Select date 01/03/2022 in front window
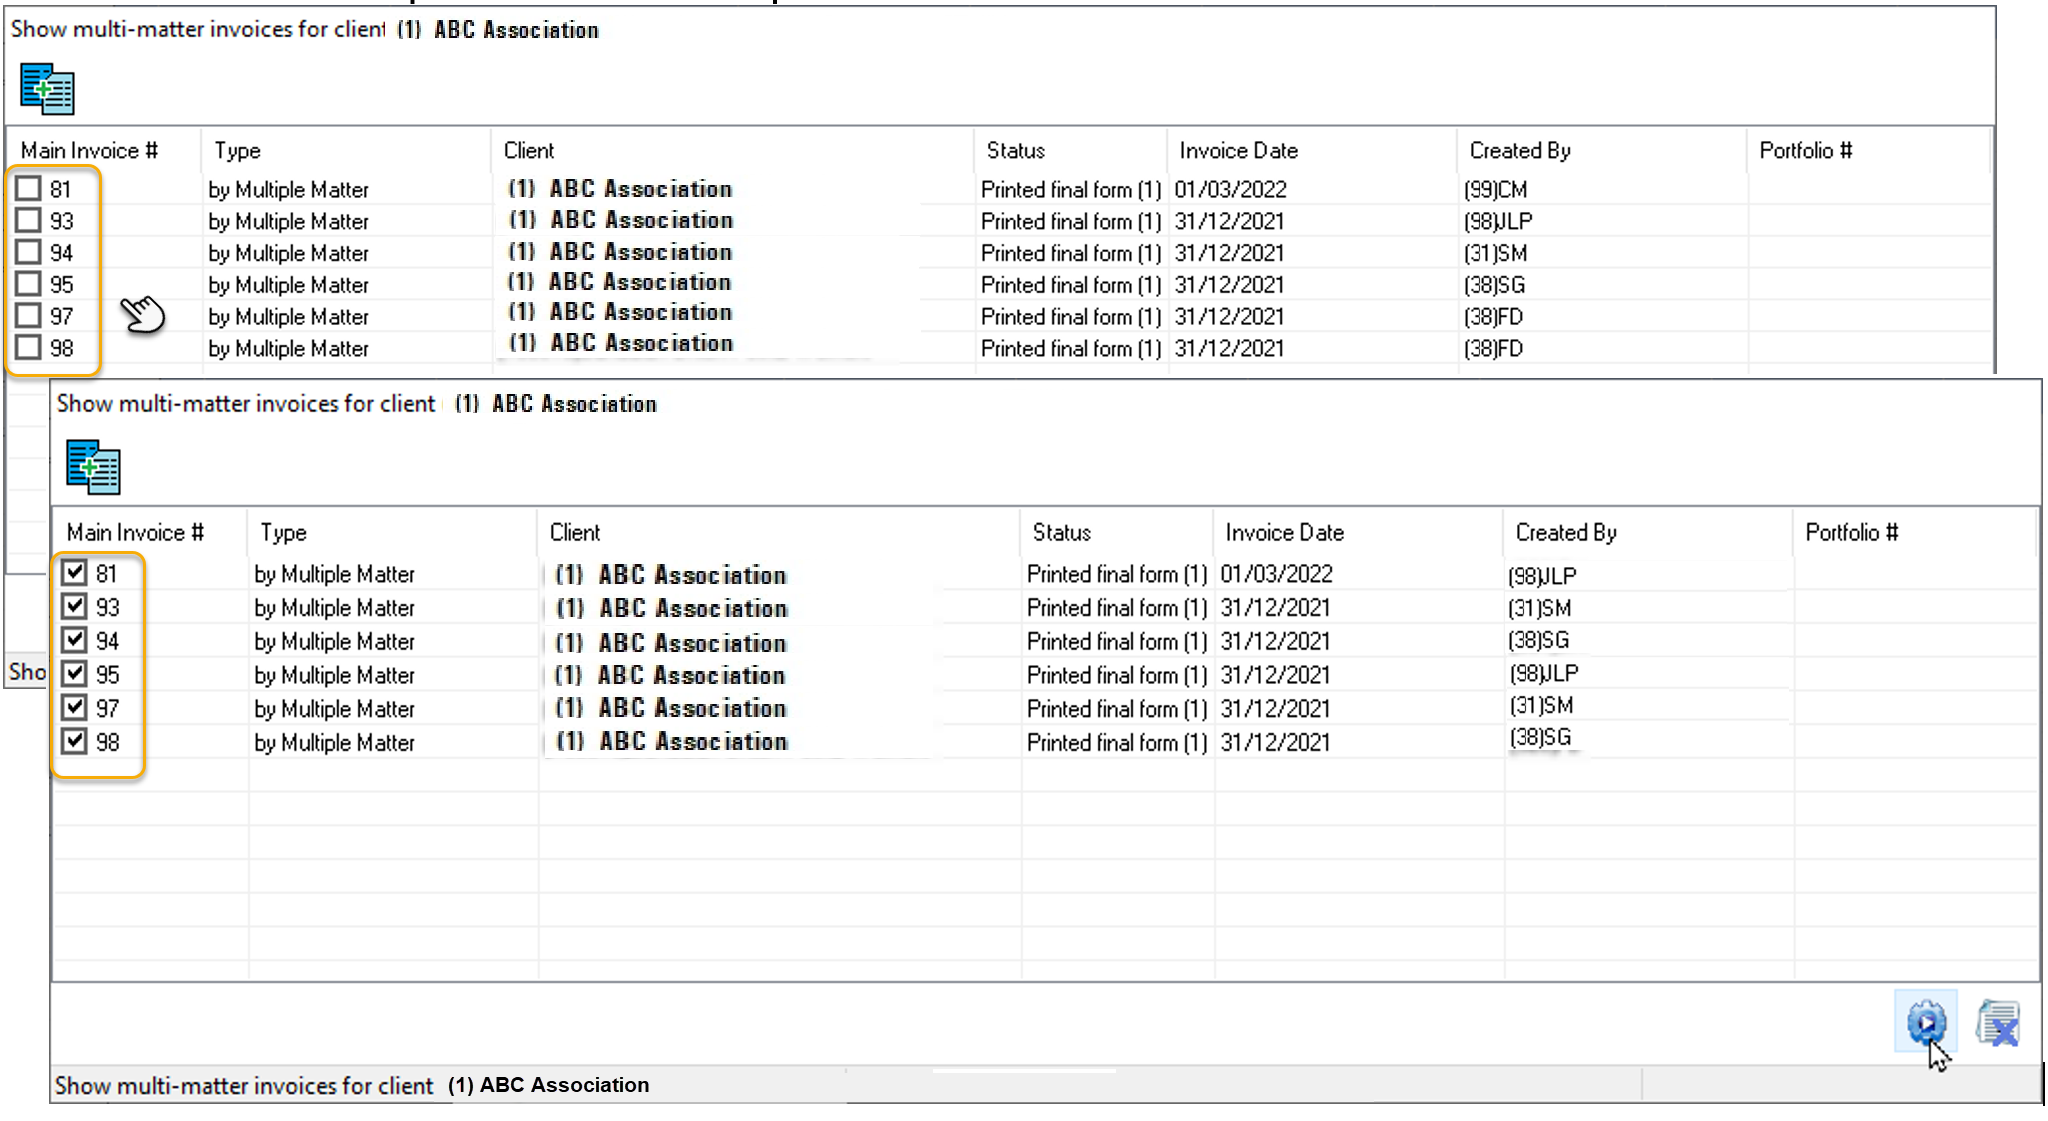 tap(1276, 573)
